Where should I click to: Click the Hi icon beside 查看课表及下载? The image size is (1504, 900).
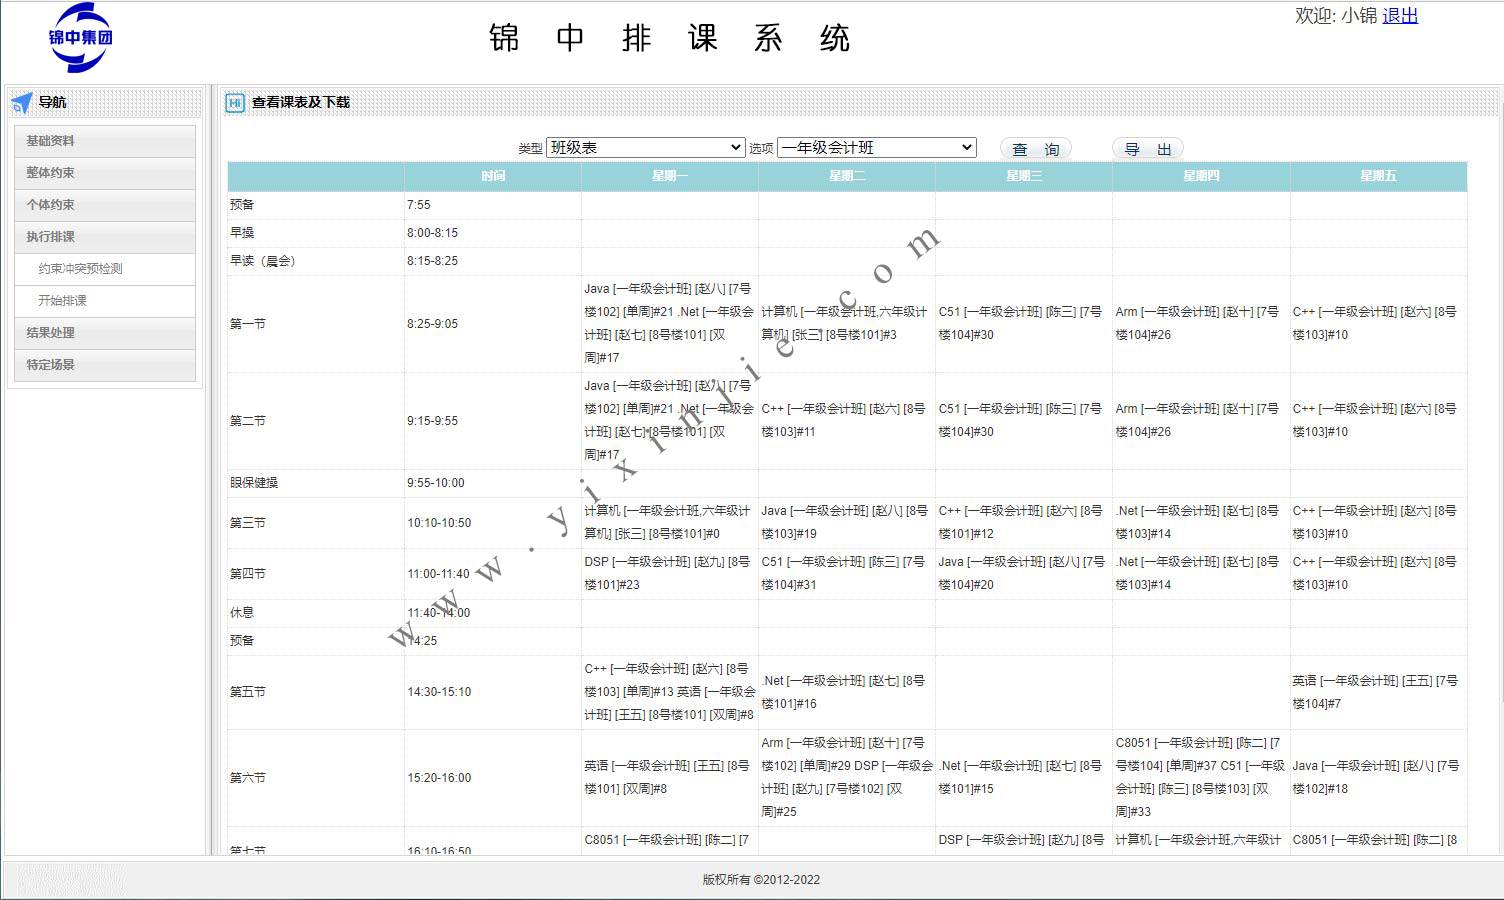click(x=235, y=102)
